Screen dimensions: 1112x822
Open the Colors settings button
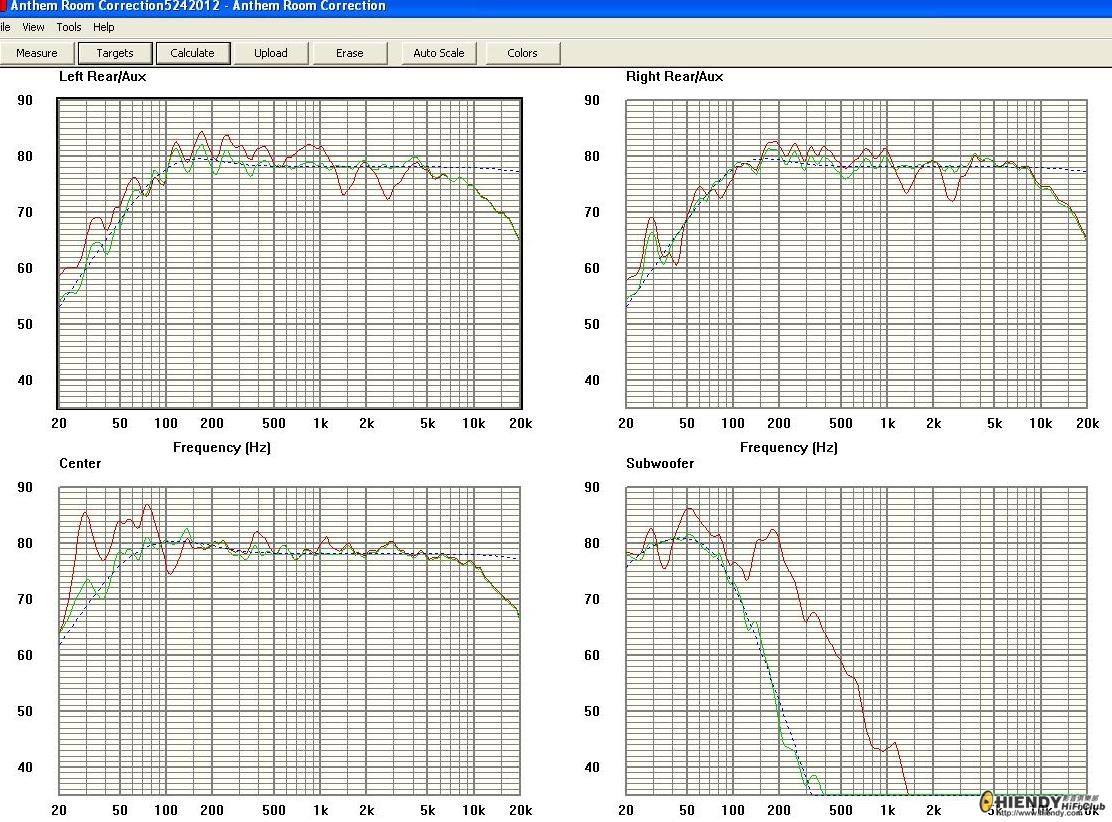coord(522,53)
